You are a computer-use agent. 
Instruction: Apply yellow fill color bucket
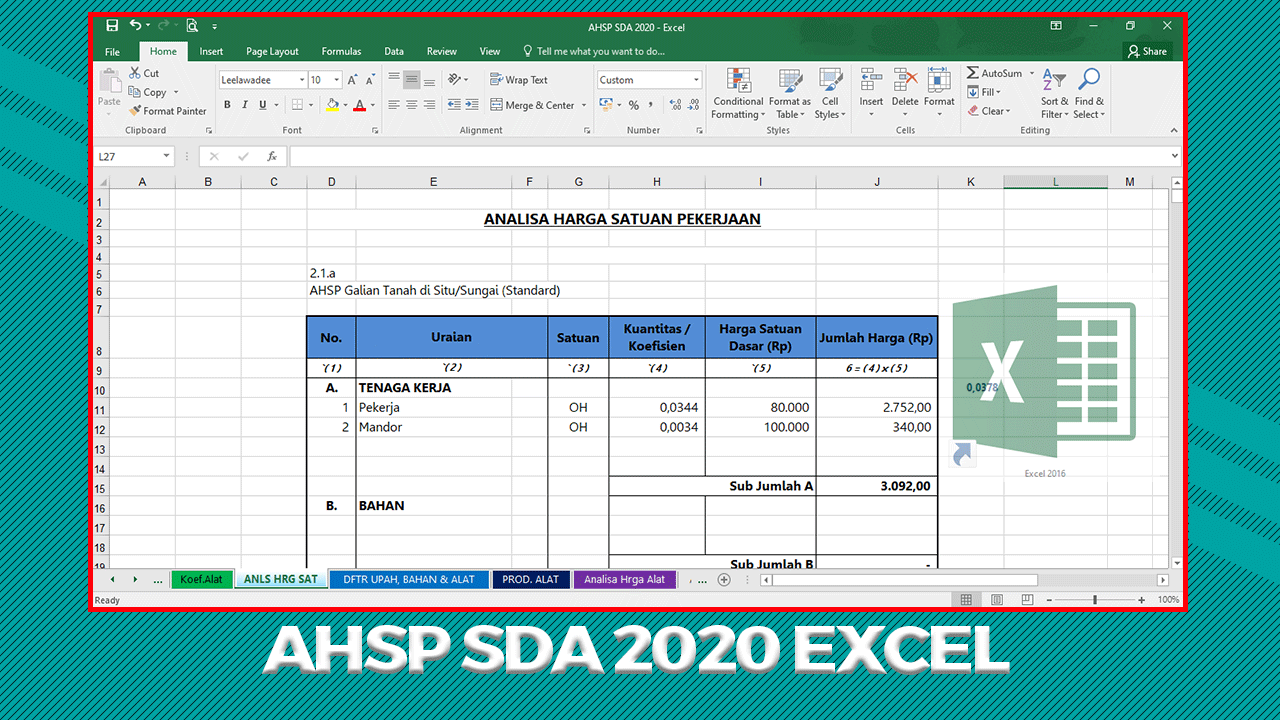(332, 105)
